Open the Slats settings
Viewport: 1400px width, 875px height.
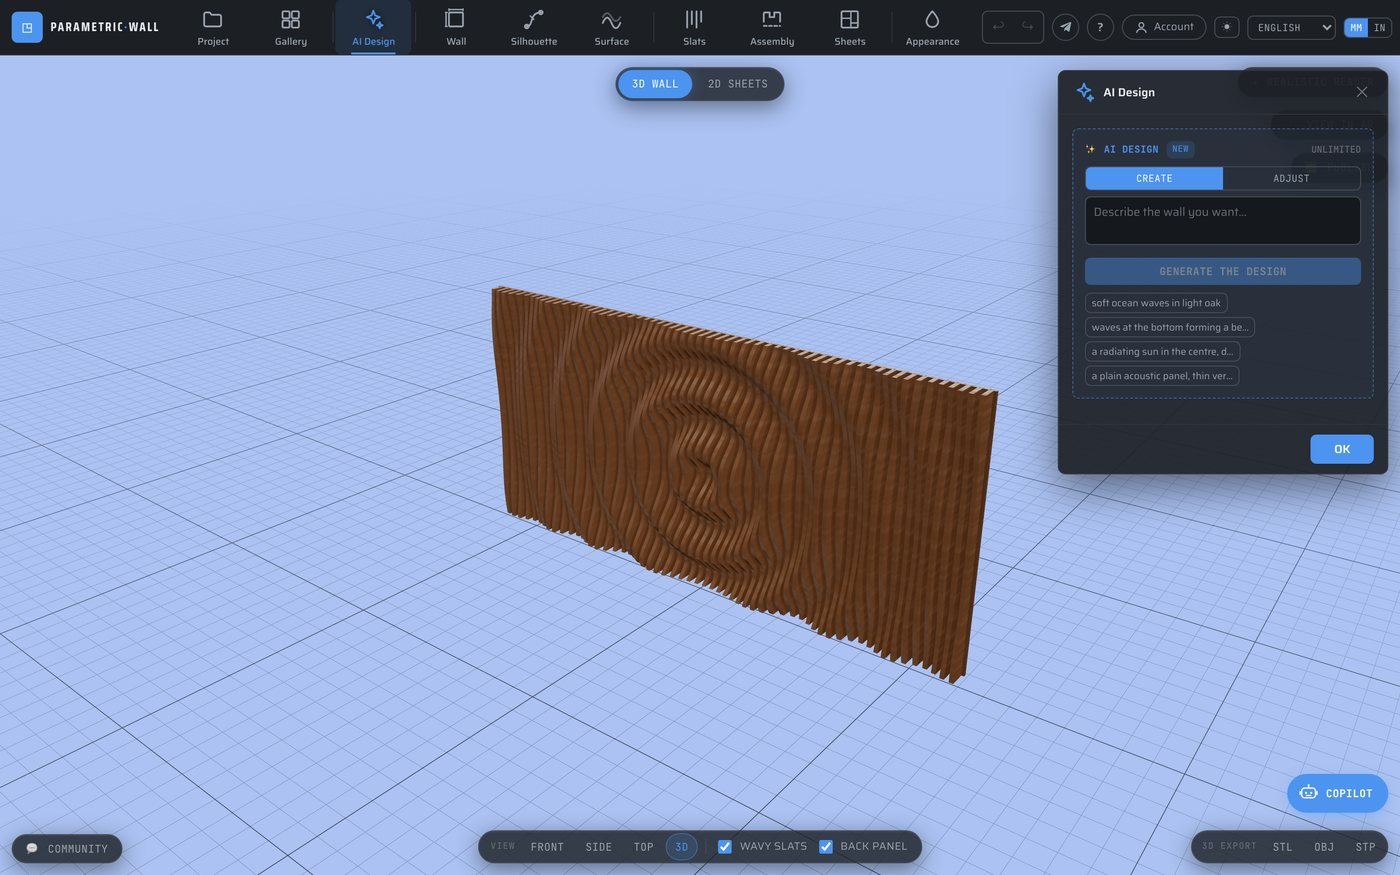(x=694, y=28)
